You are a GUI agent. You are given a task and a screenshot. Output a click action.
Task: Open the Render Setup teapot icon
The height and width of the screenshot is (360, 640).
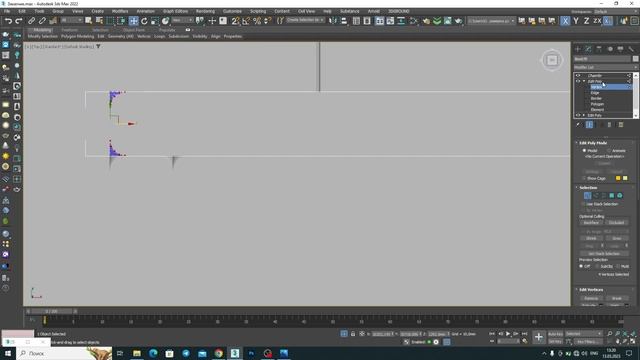point(426,21)
